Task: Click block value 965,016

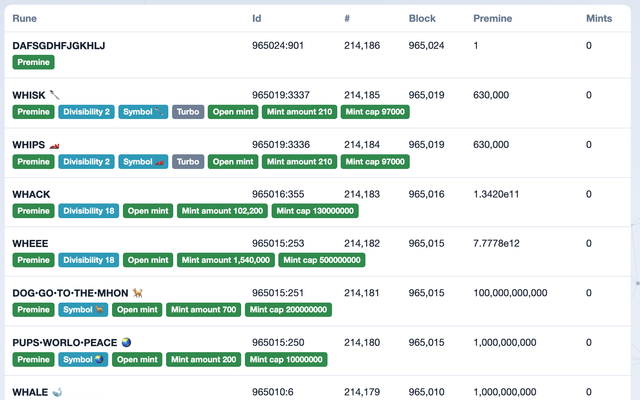Action: (426, 194)
